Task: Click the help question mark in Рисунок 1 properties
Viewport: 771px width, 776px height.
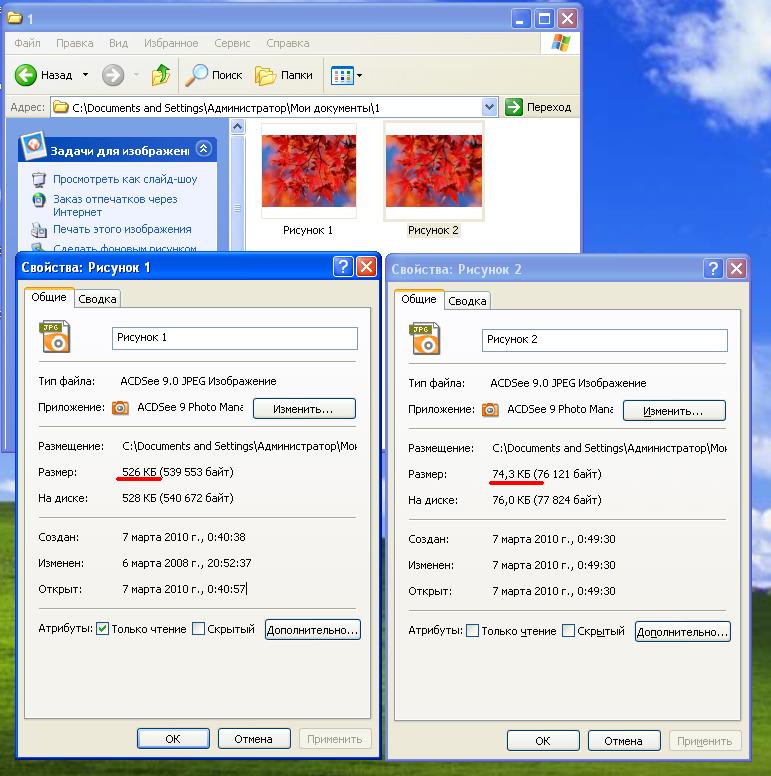Action: pos(343,266)
